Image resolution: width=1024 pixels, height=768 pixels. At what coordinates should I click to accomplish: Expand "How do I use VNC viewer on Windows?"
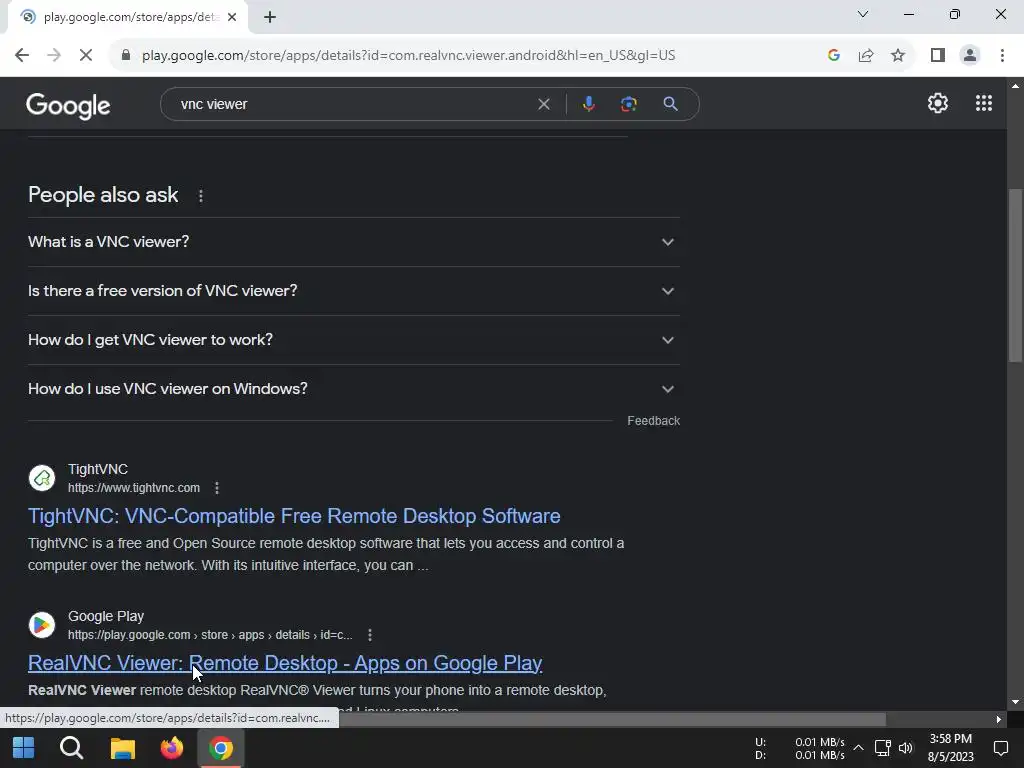coord(354,389)
